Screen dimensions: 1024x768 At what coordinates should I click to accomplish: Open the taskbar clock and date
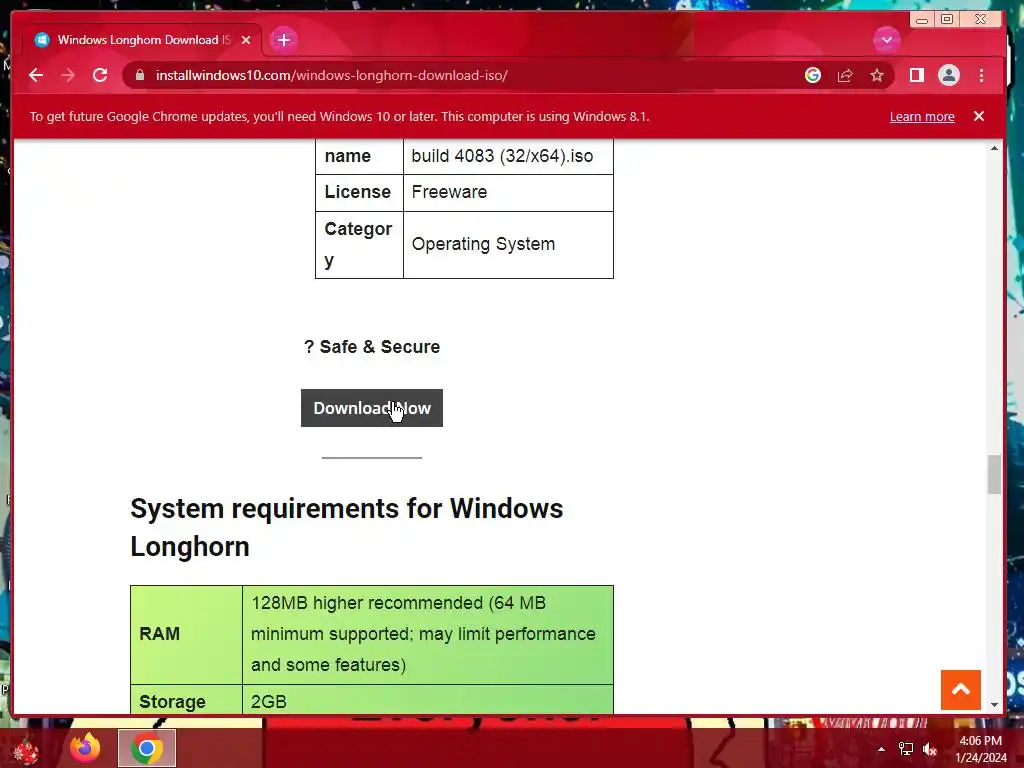980,749
